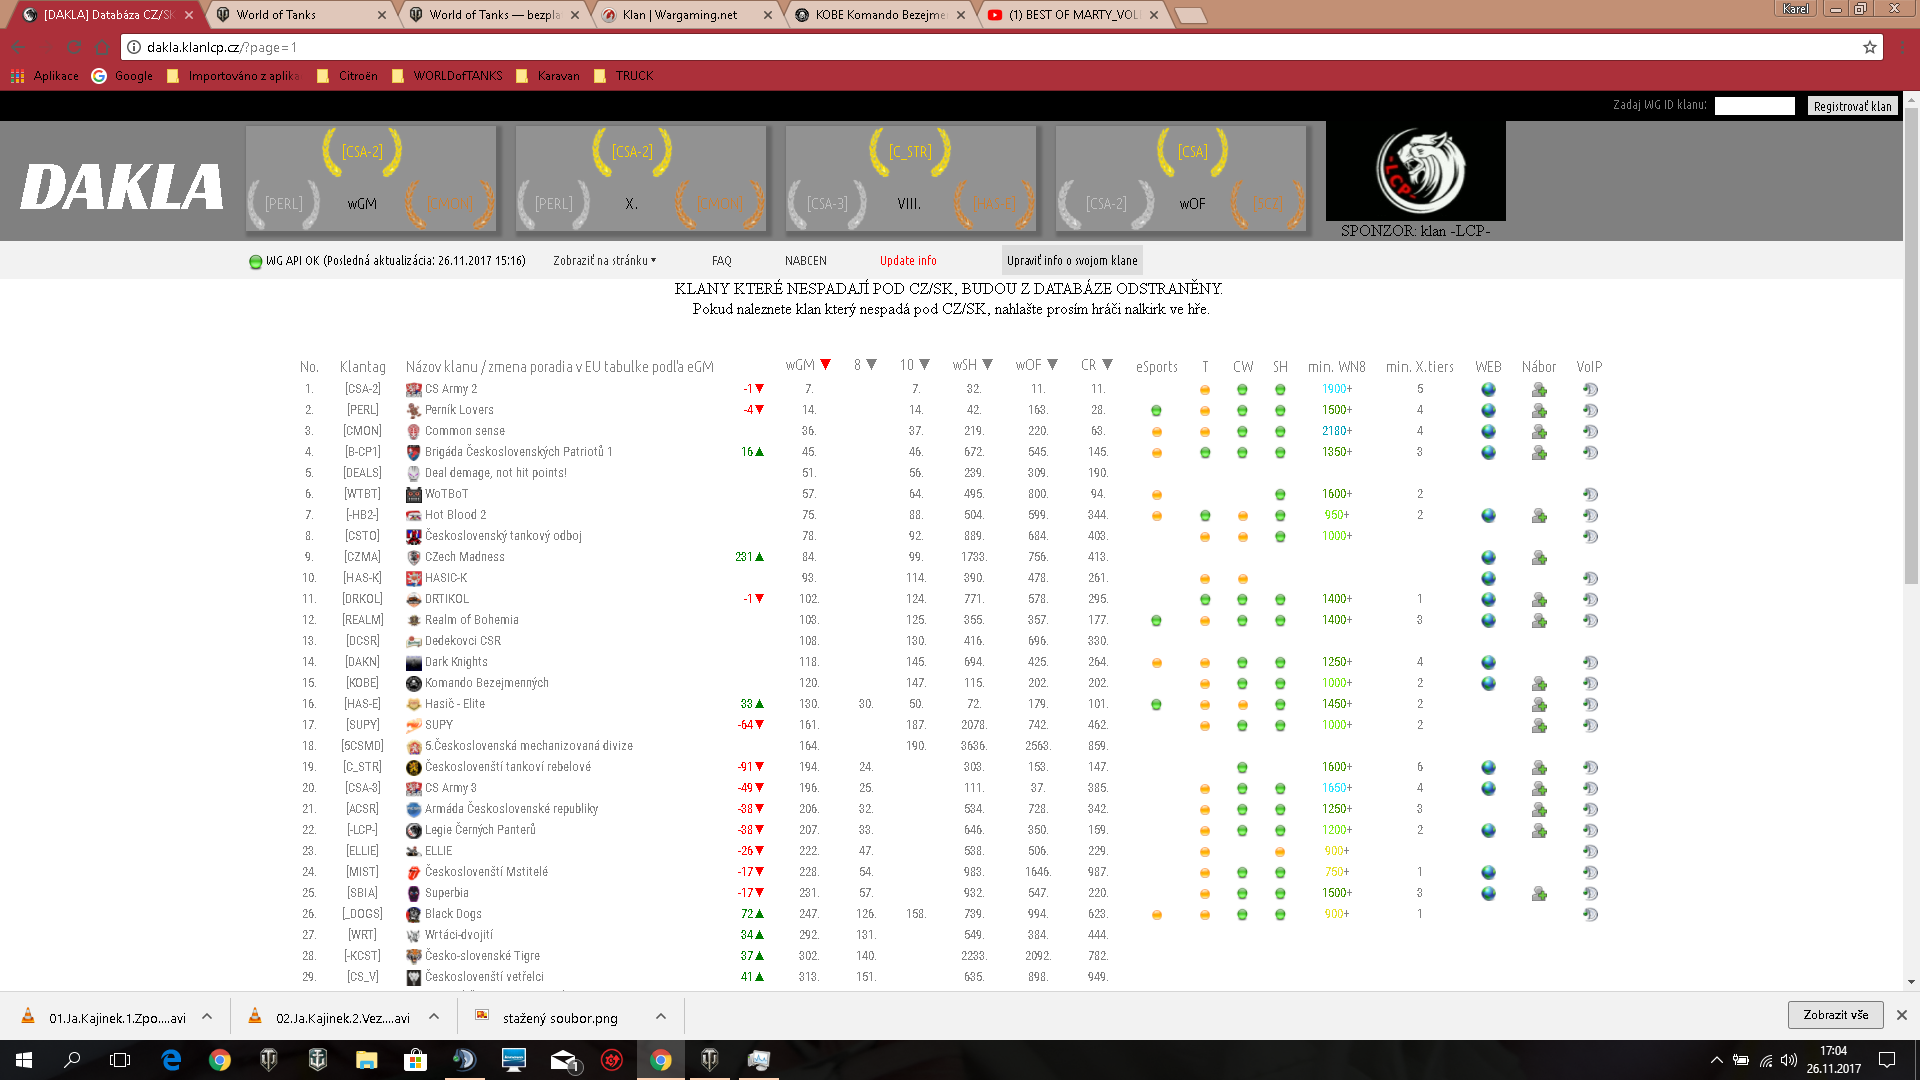Screen dimensions: 1920x1080
Task: Switch to the KOBE Komando Bezejmenných tab
Action: tap(879, 15)
